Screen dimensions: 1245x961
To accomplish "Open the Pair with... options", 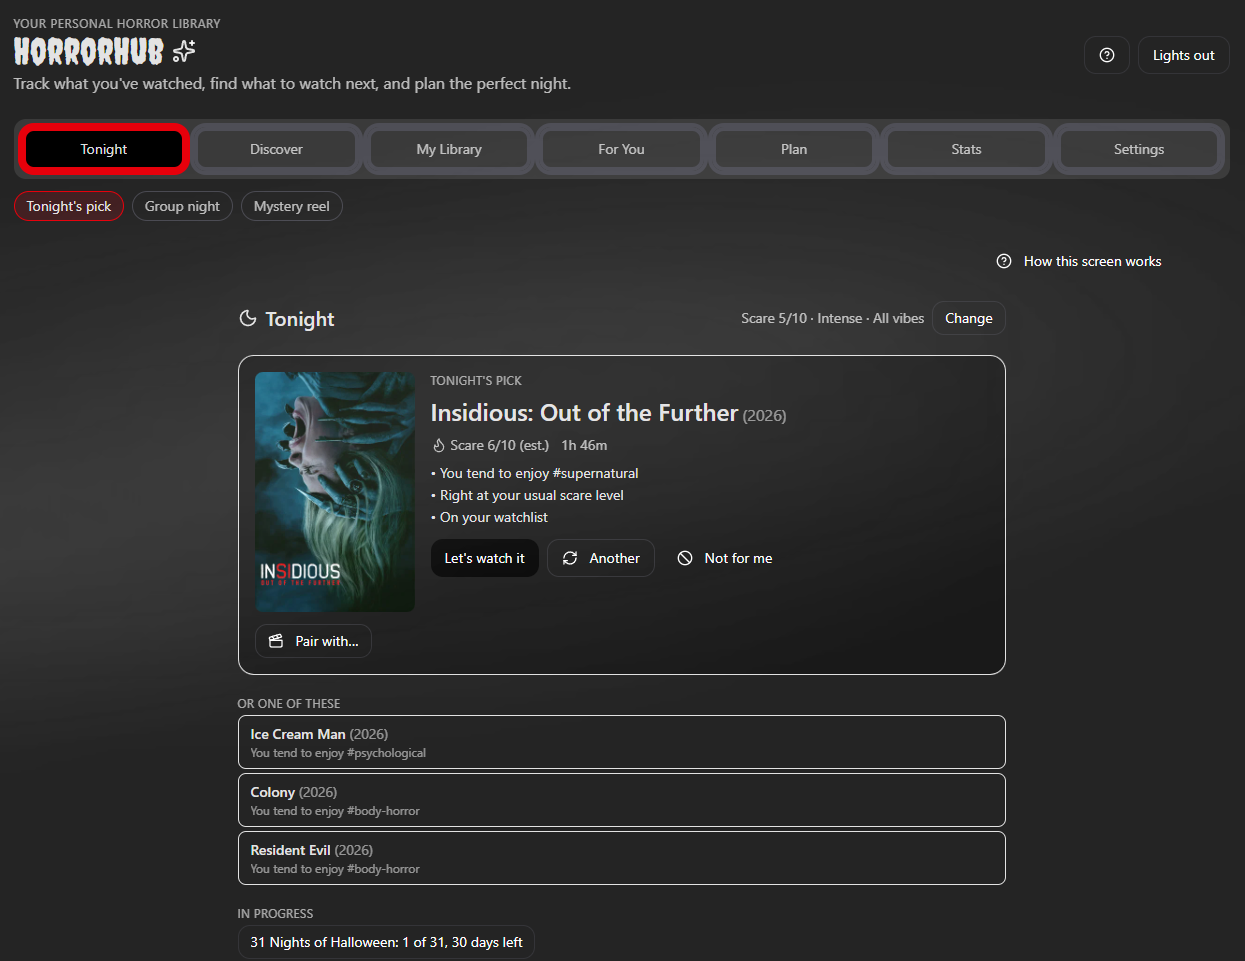I will coord(314,641).
